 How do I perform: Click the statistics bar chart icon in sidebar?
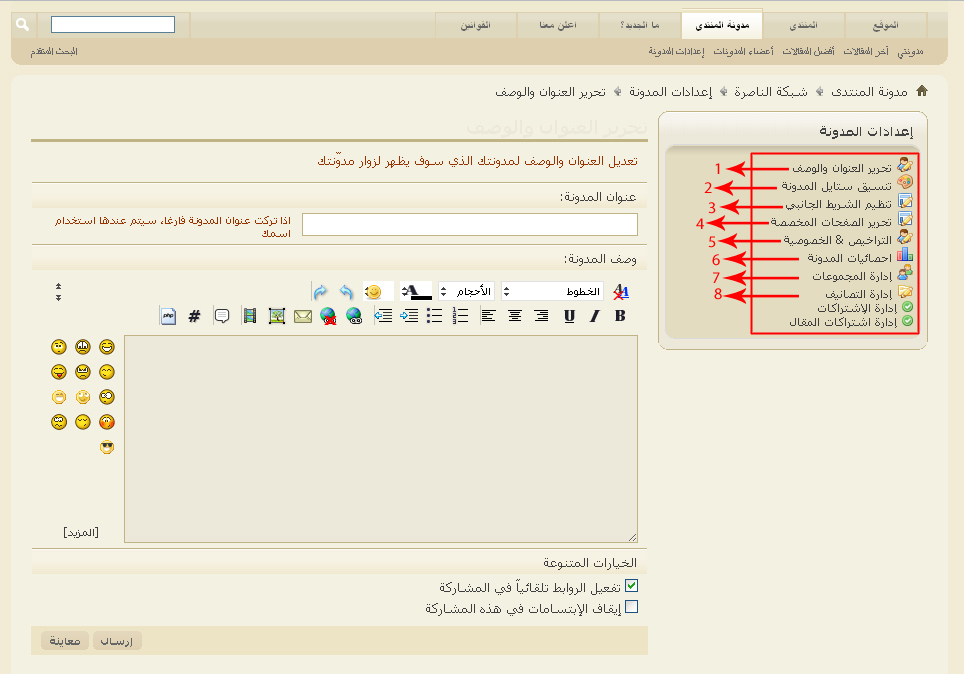click(x=904, y=255)
